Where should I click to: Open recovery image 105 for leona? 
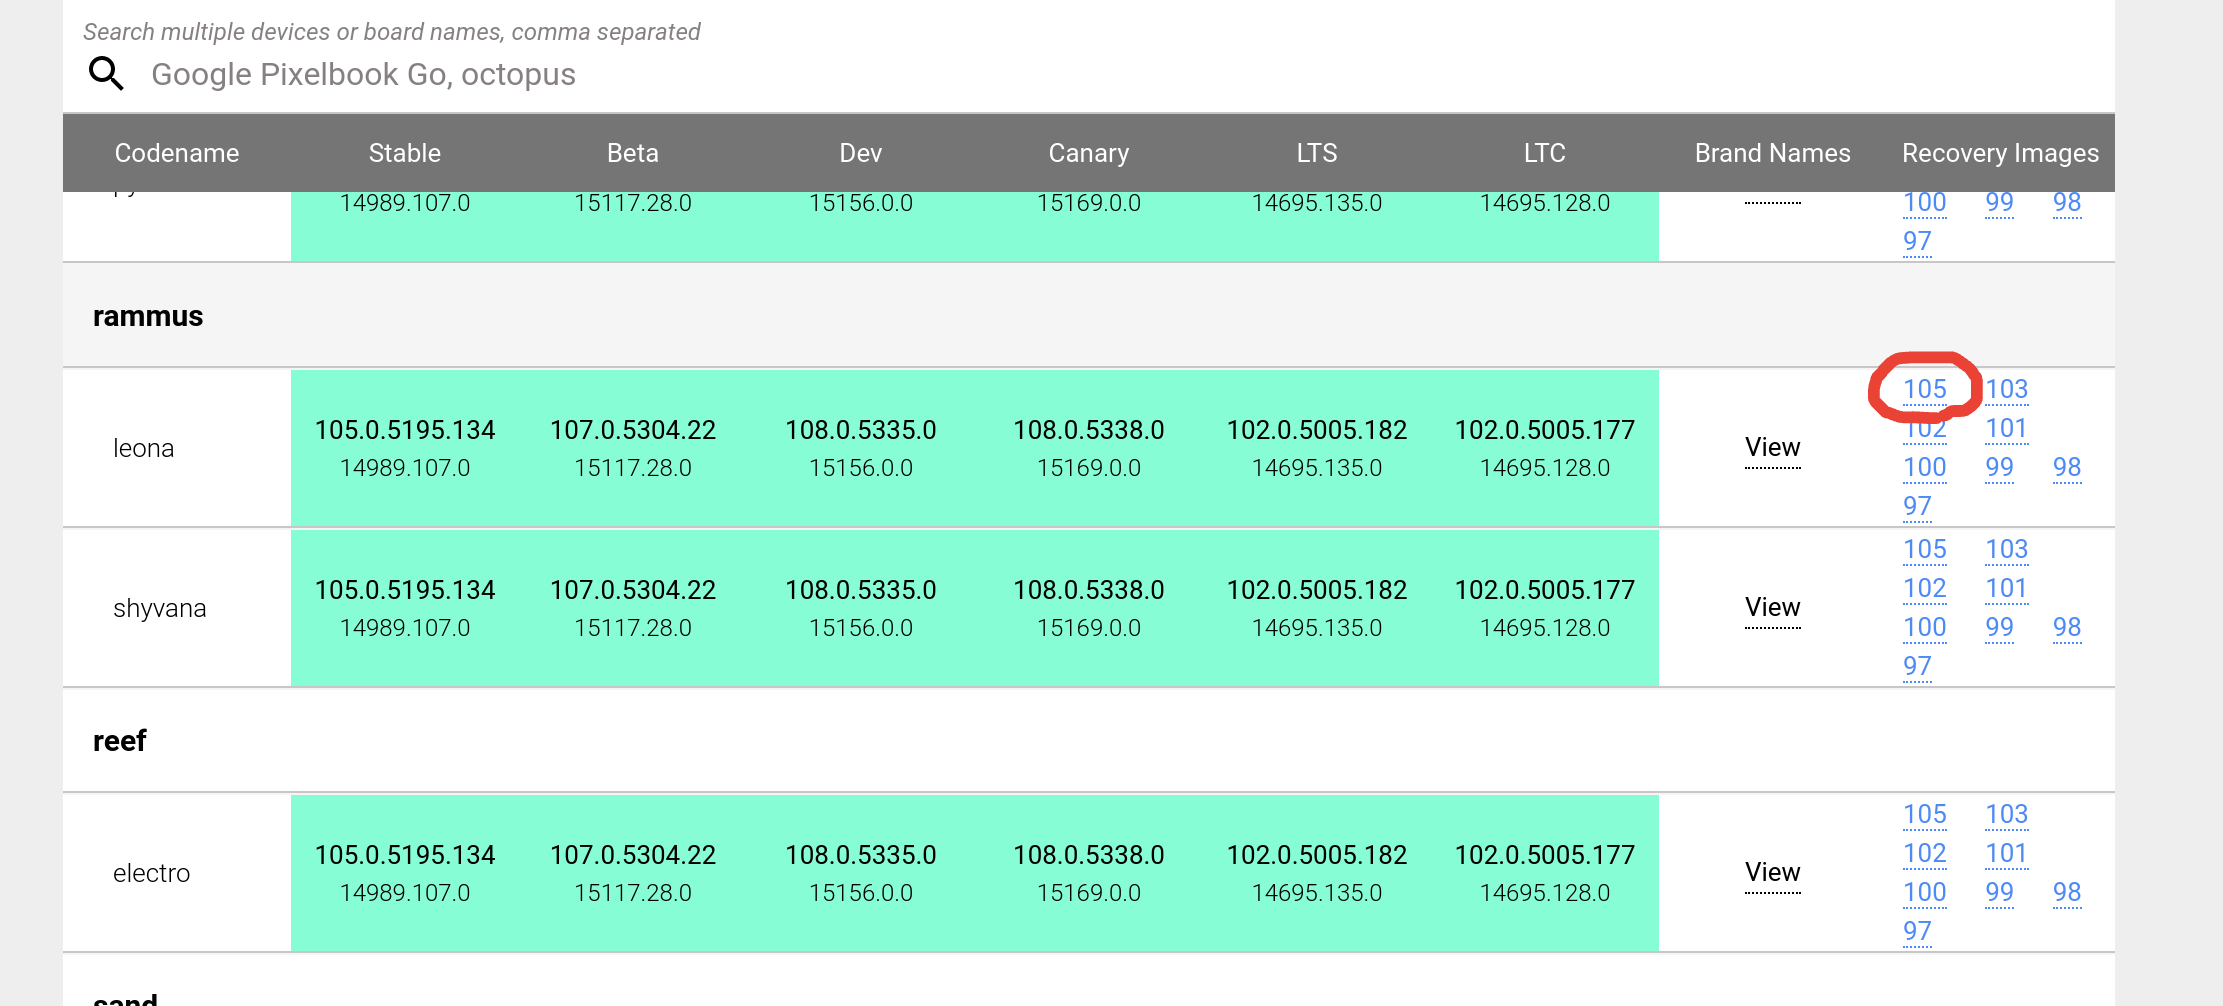[1924, 389]
